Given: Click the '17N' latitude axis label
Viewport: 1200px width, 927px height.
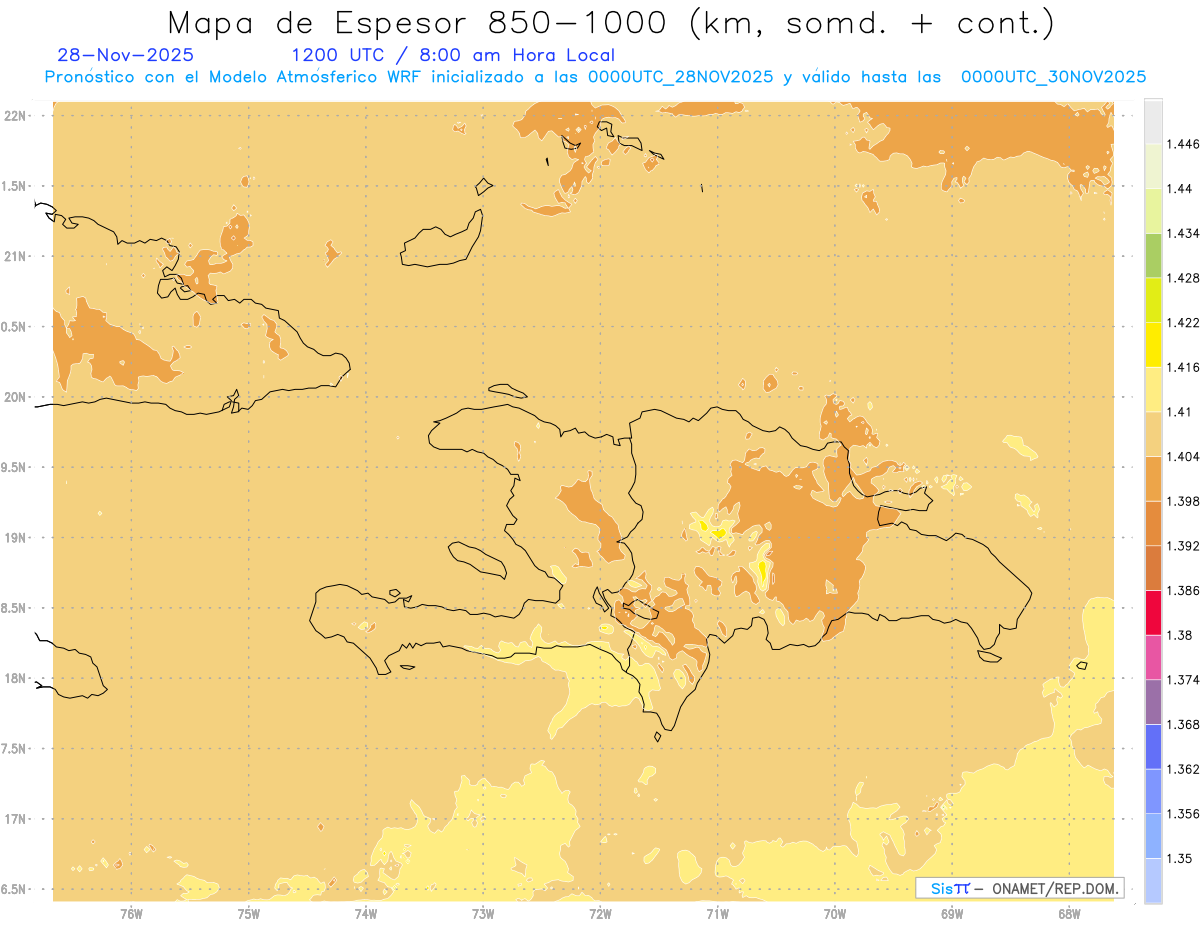Looking at the screenshot, I should pos(14,819).
